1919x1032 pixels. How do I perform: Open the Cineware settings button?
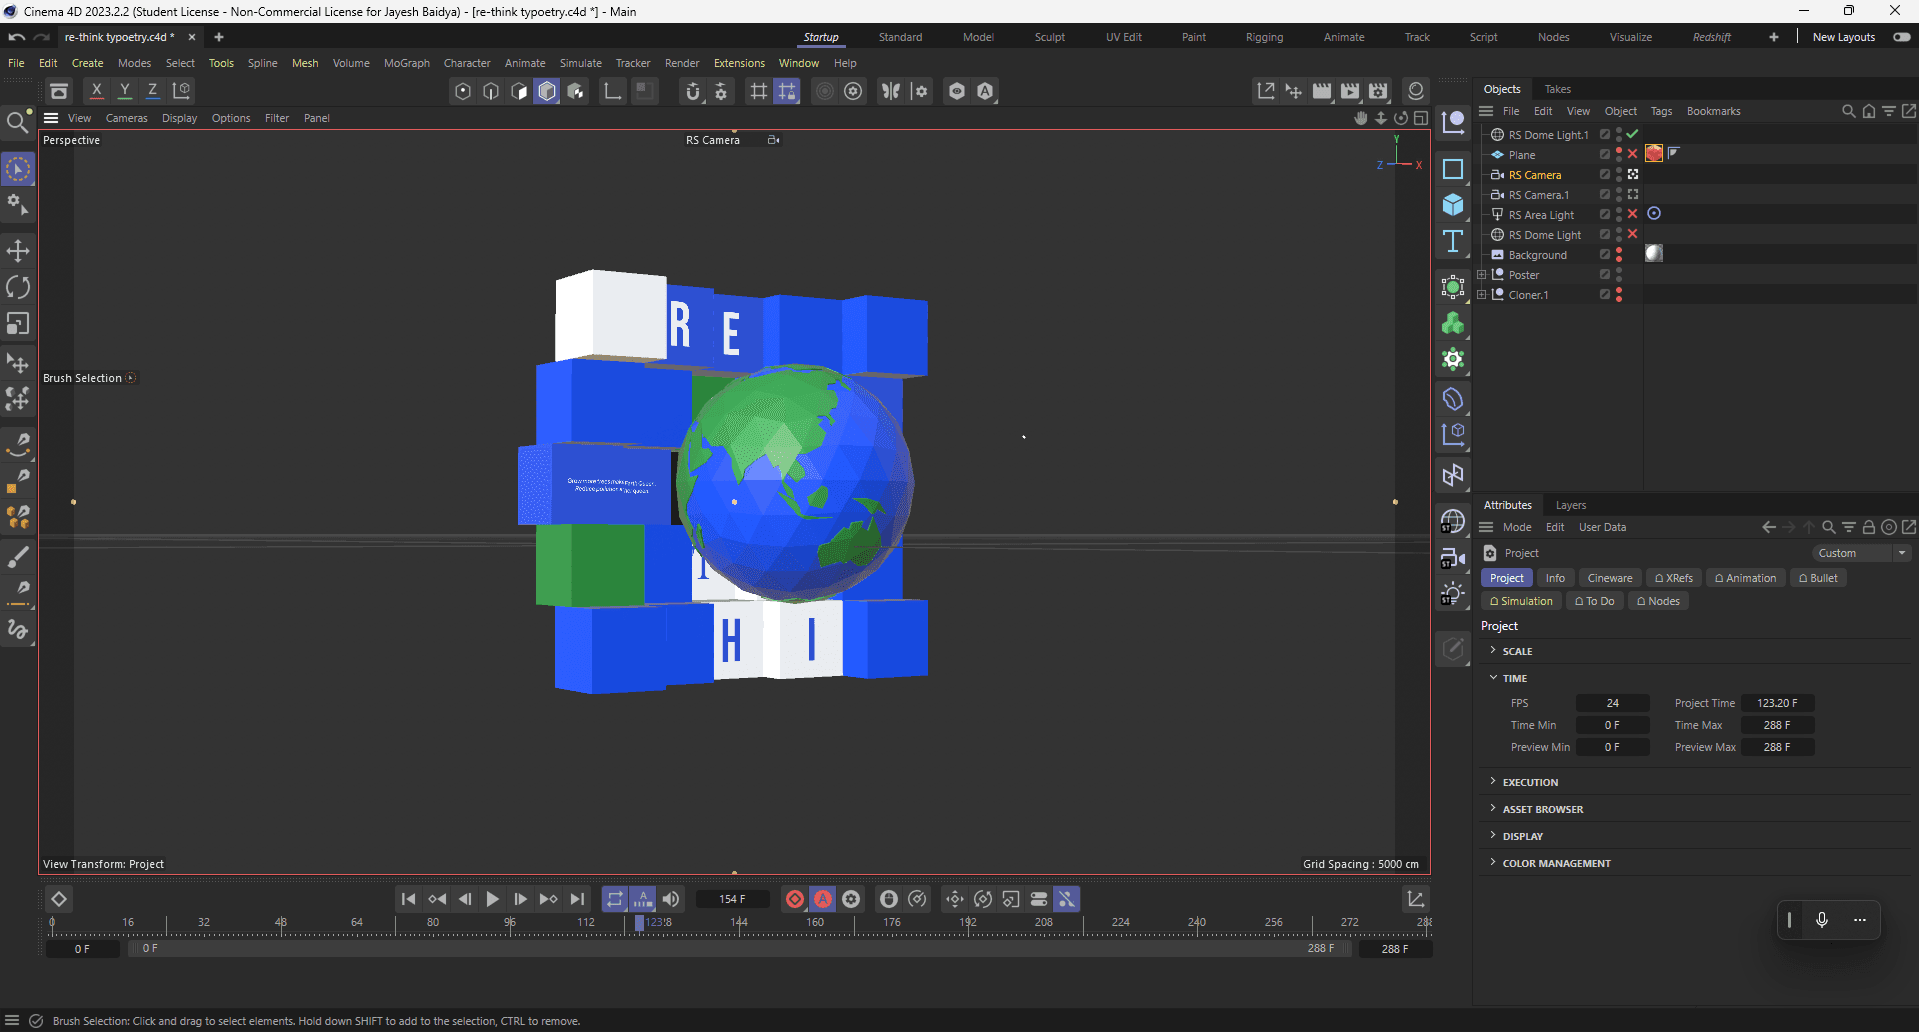click(1609, 578)
